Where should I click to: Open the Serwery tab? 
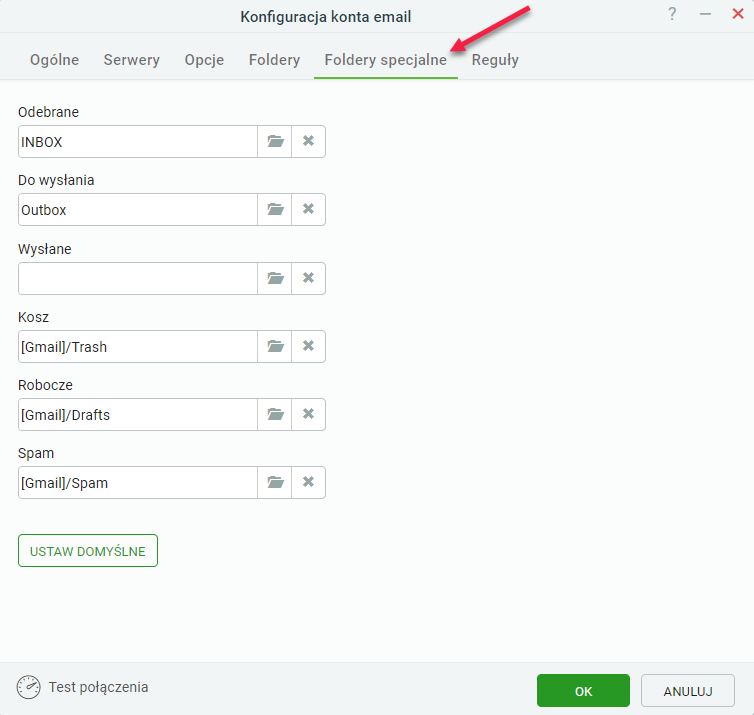click(x=131, y=60)
